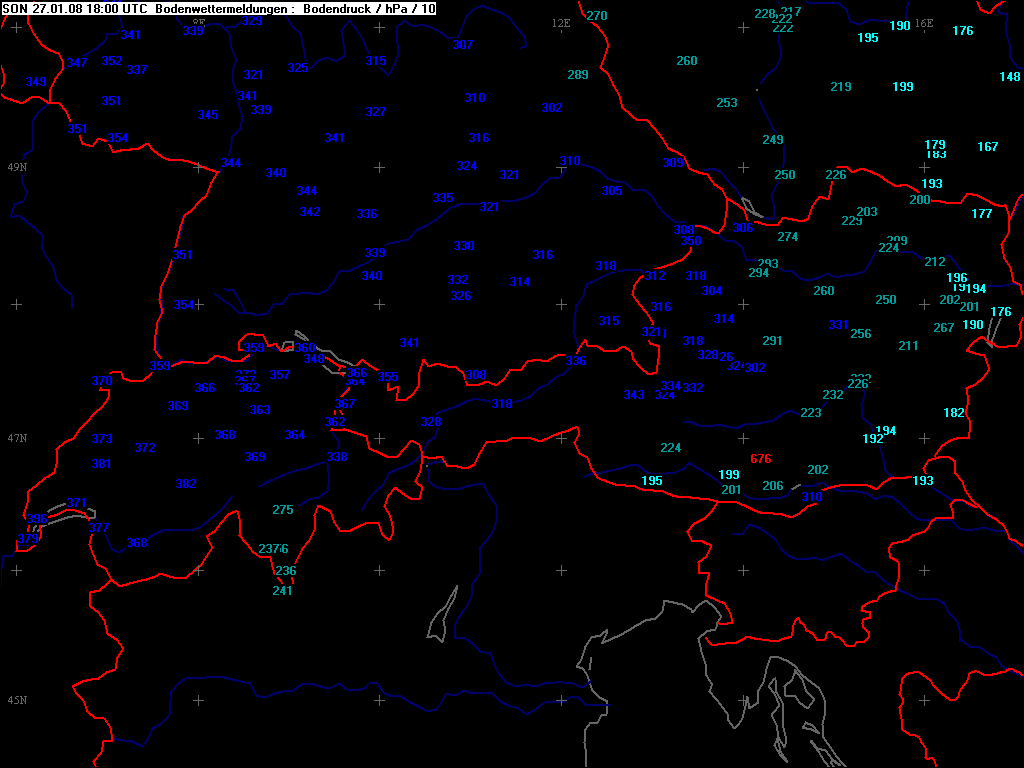Click the teal 223 station reading
The height and width of the screenshot is (768, 1024).
[811, 413]
